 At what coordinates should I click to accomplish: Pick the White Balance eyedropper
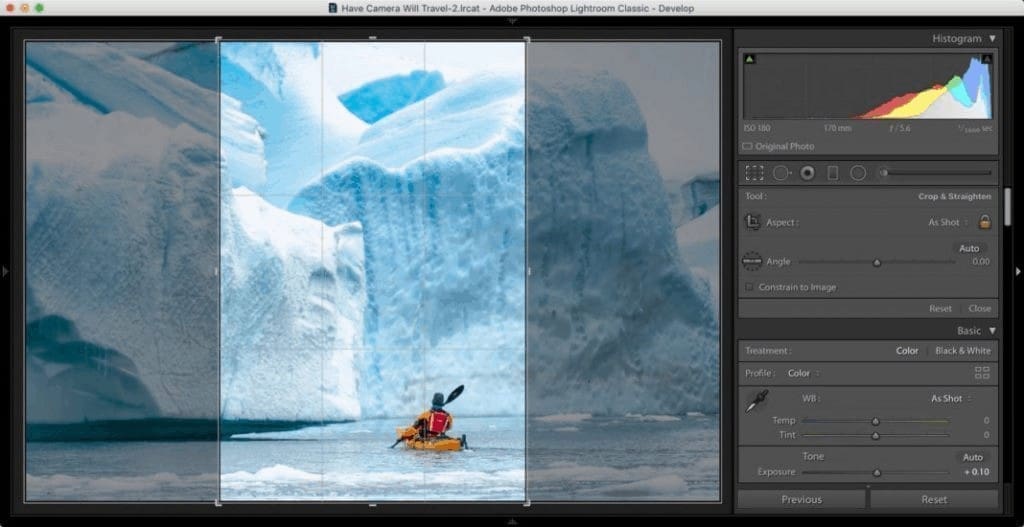756,402
